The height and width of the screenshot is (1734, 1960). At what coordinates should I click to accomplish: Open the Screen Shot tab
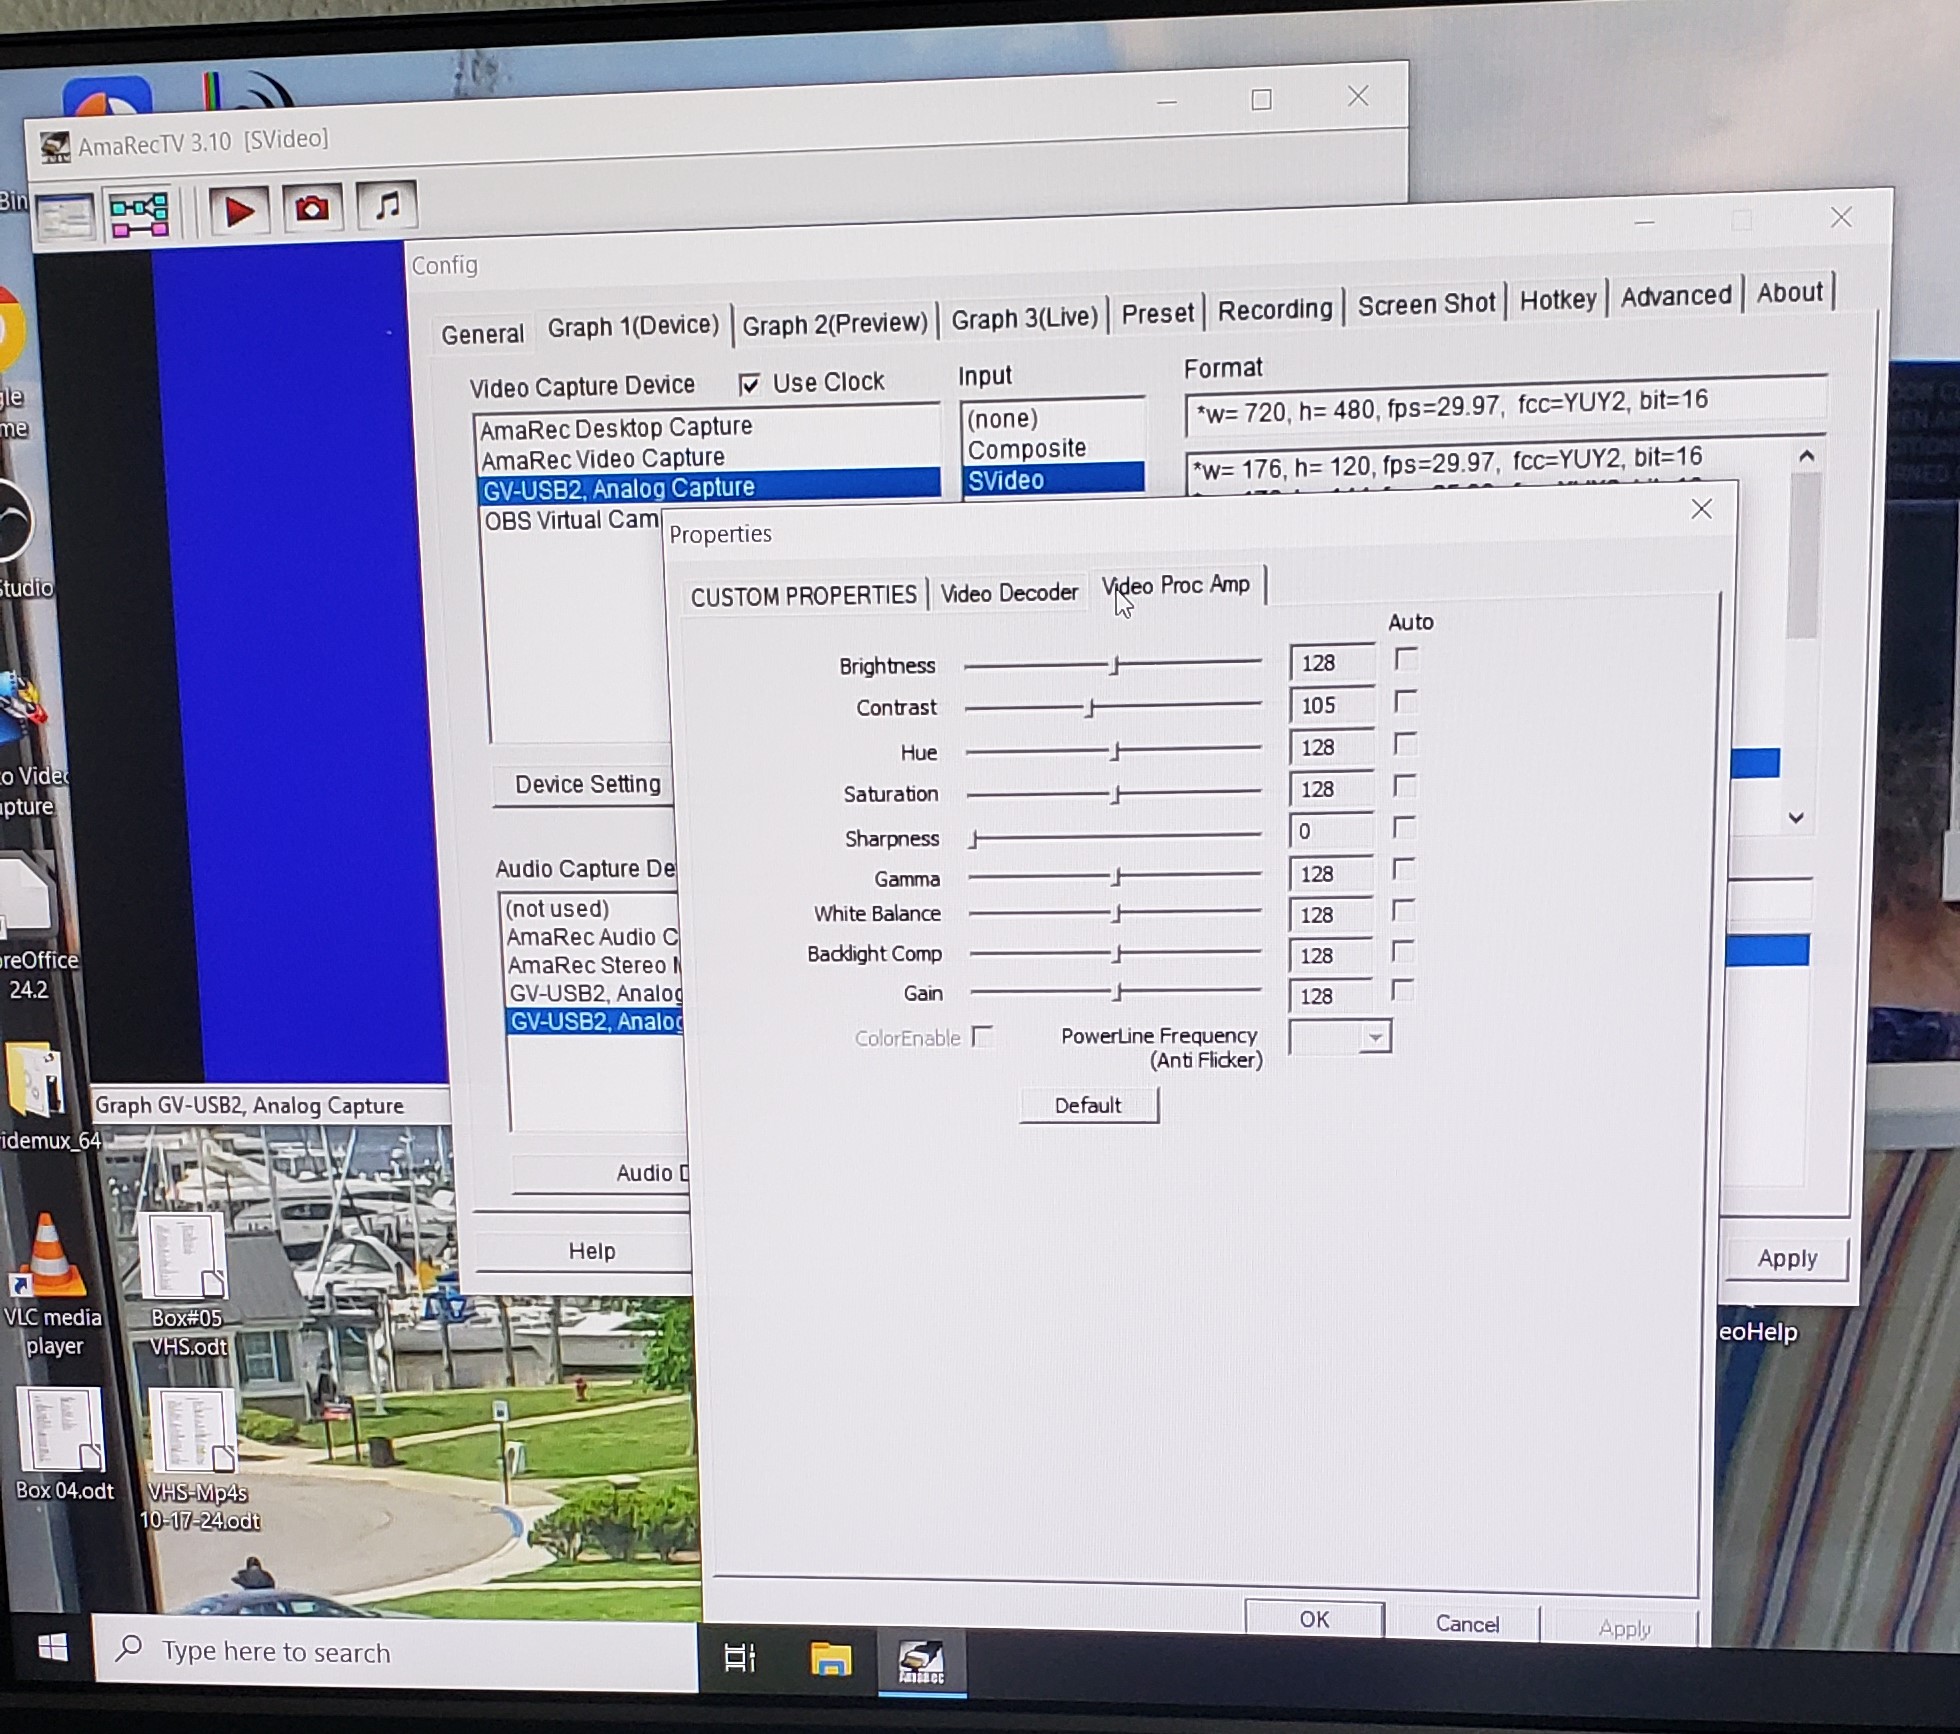[1426, 304]
